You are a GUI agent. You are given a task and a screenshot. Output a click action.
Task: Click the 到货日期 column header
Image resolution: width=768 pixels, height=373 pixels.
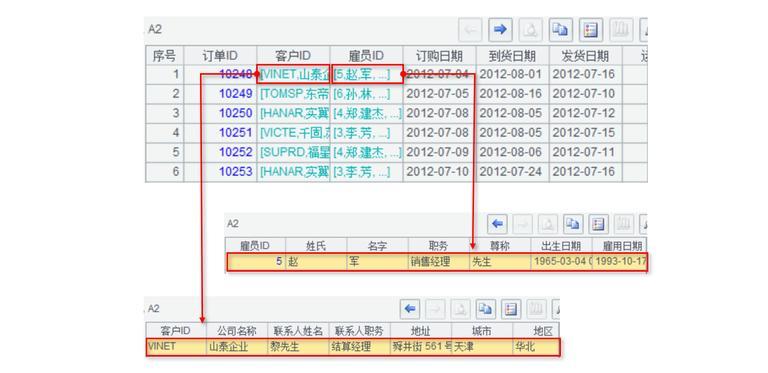point(512,56)
